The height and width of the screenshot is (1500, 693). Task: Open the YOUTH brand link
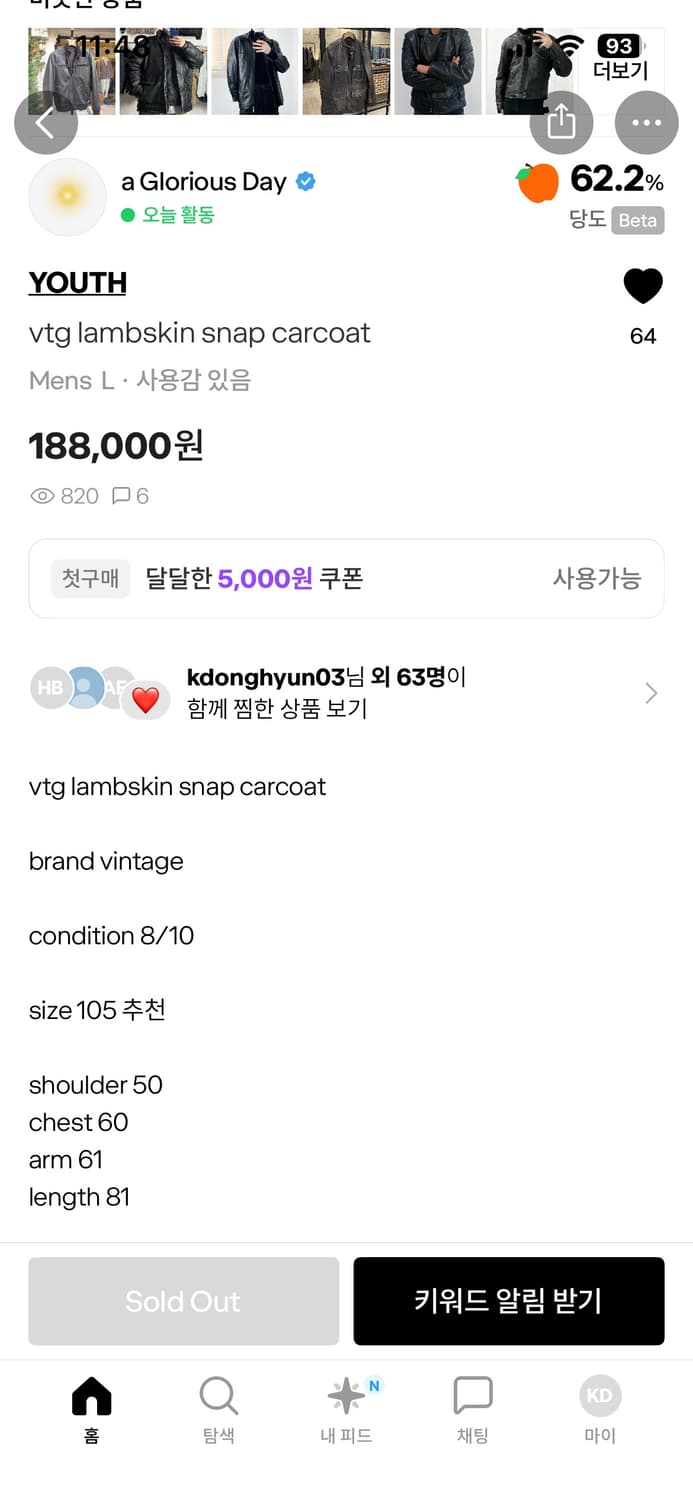click(x=78, y=283)
